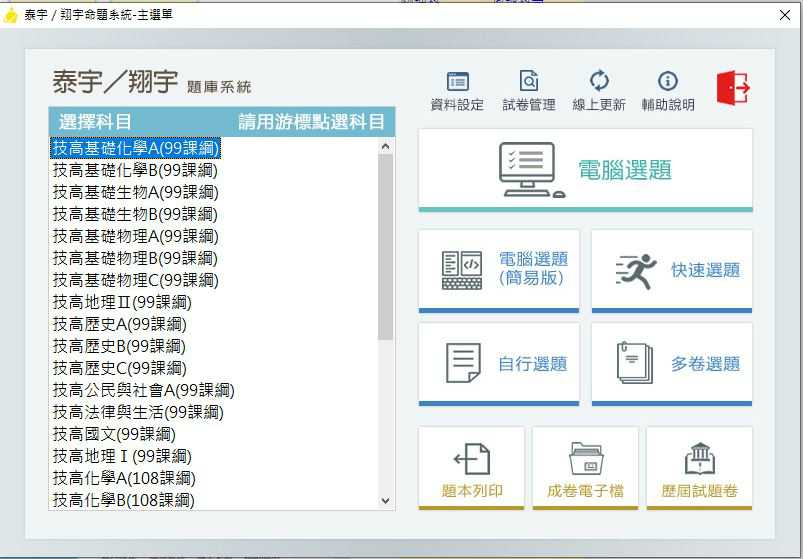Select 技高歷史C(99課綱) subject
This screenshot has height=559, width=803.
tap(120, 368)
